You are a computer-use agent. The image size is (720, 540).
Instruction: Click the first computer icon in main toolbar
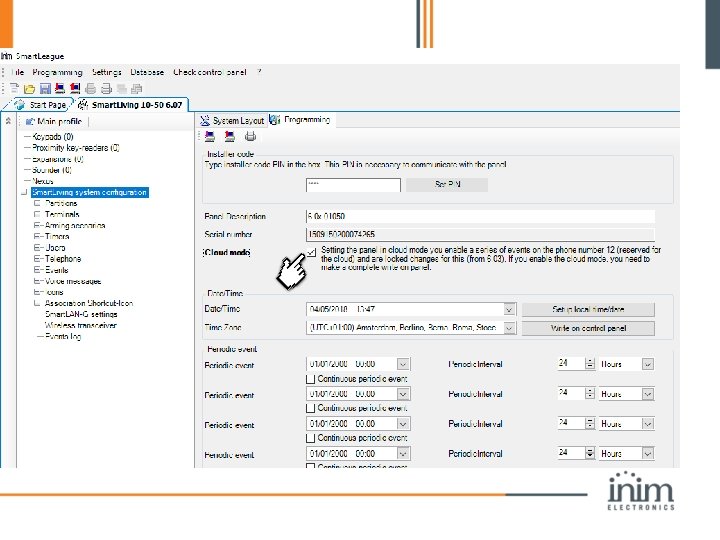(60, 88)
